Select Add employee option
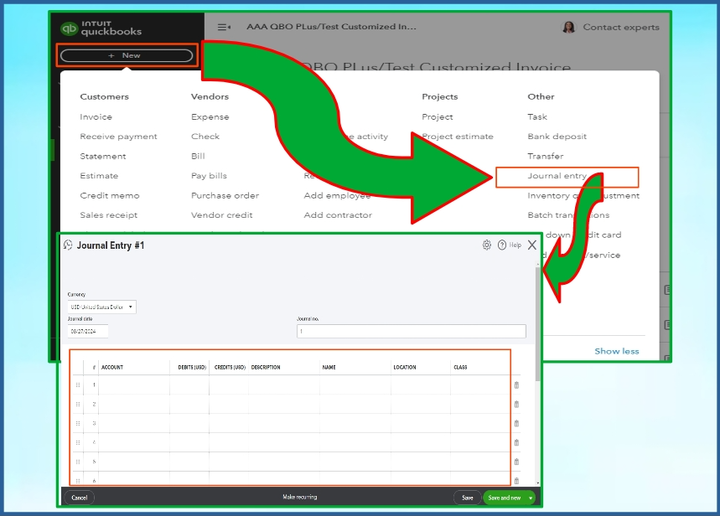This screenshot has height=516, width=720. click(x=337, y=196)
